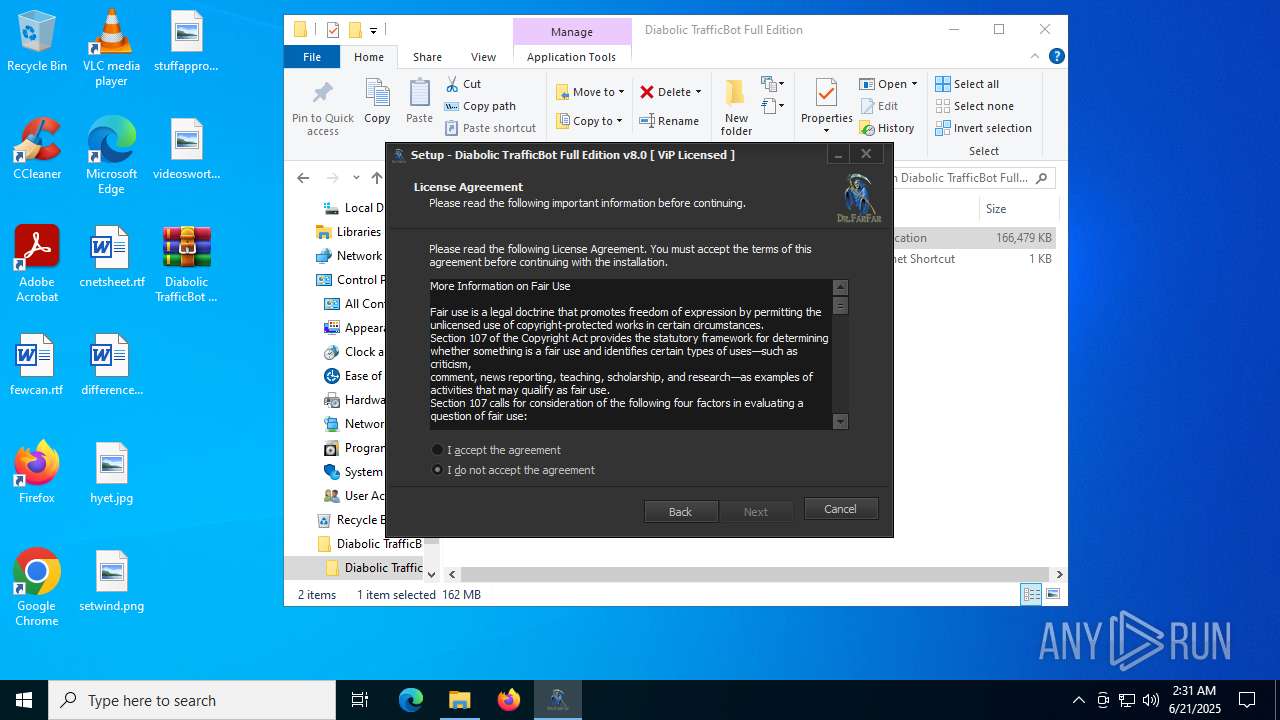The width and height of the screenshot is (1280, 720).
Task: Select 'I do not accept the agreement' option
Action: 437,470
